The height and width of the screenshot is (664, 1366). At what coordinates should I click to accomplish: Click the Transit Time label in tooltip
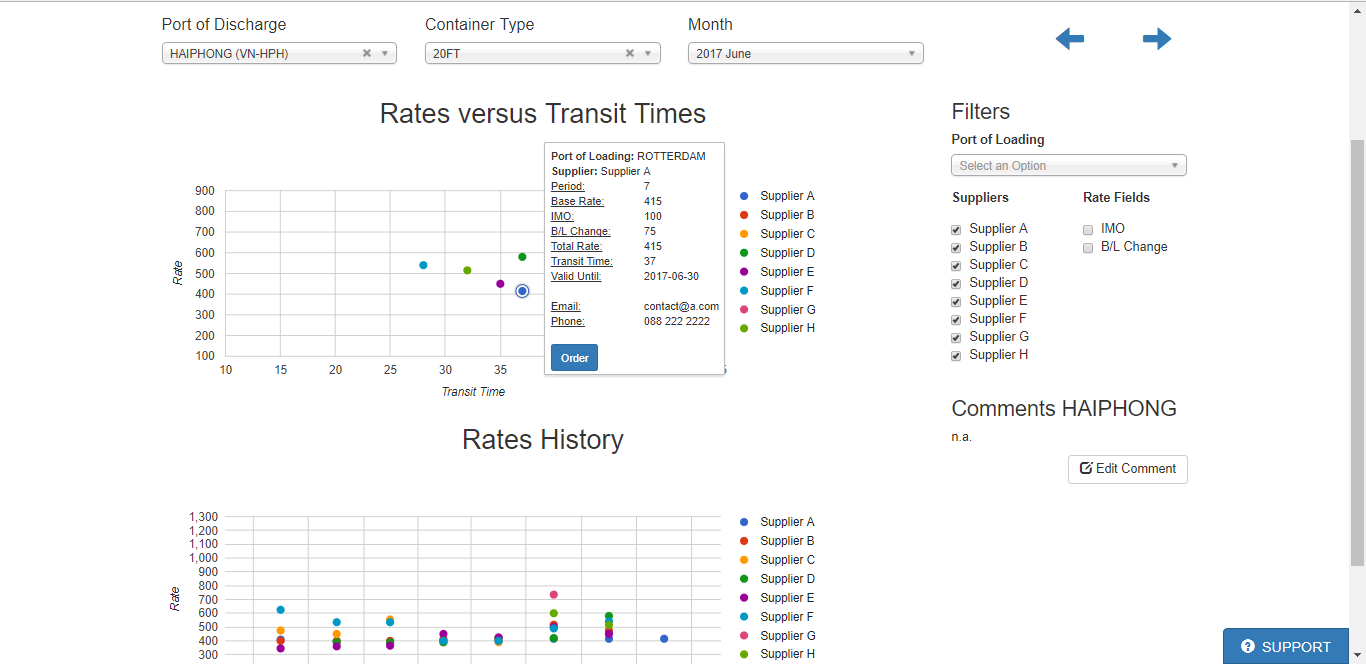coord(581,262)
